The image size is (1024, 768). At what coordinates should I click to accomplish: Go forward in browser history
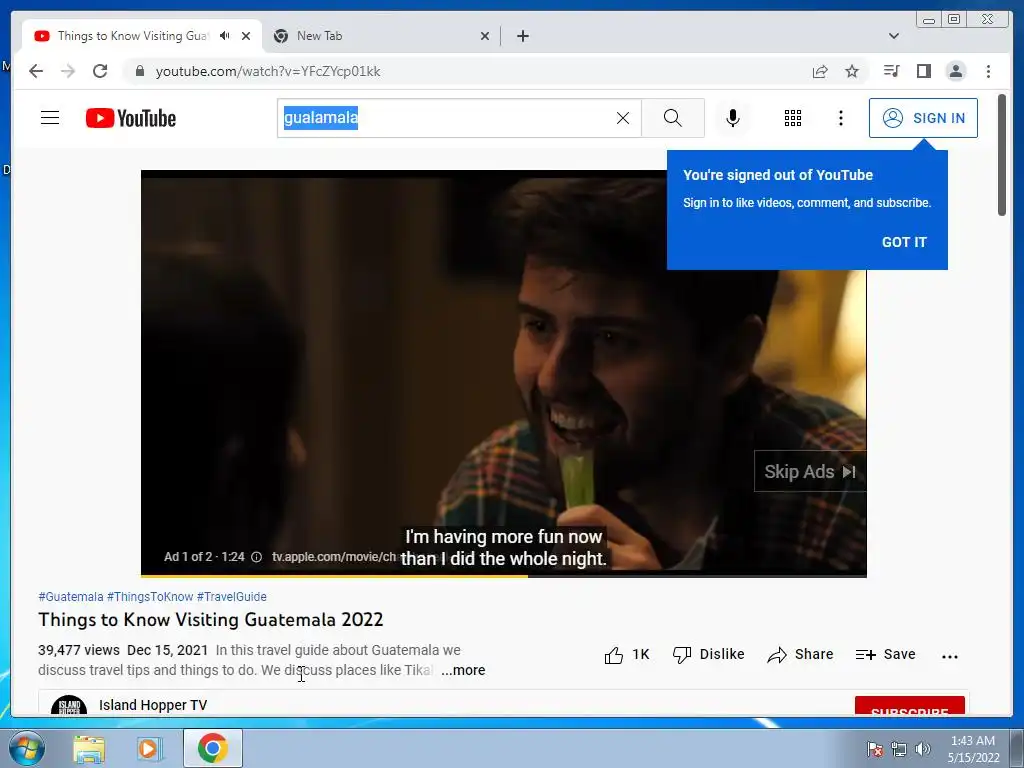68,71
